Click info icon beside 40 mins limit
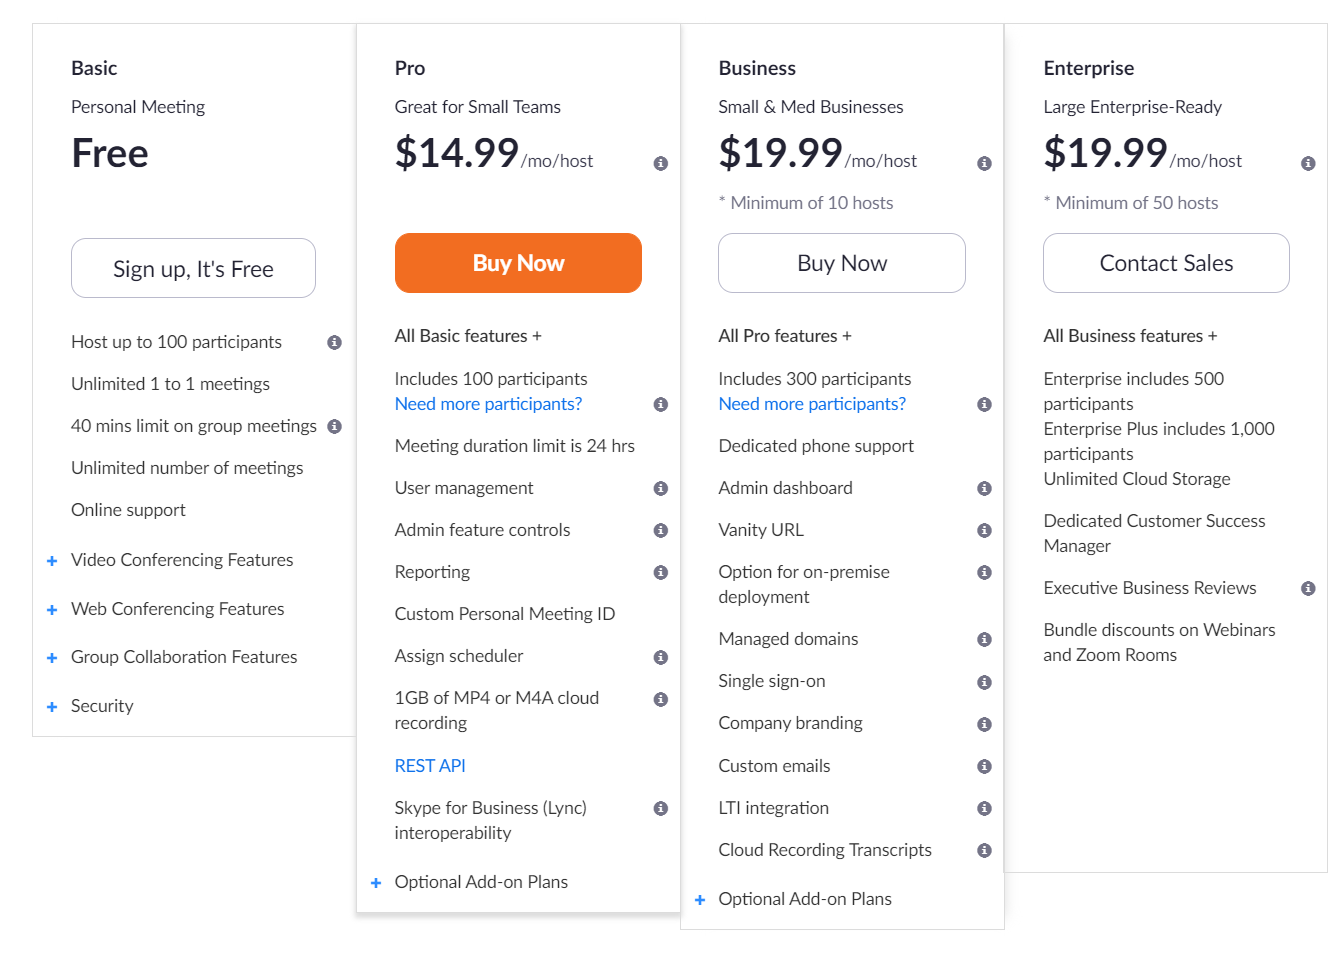1338x978 pixels. click(x=335, y=427)
